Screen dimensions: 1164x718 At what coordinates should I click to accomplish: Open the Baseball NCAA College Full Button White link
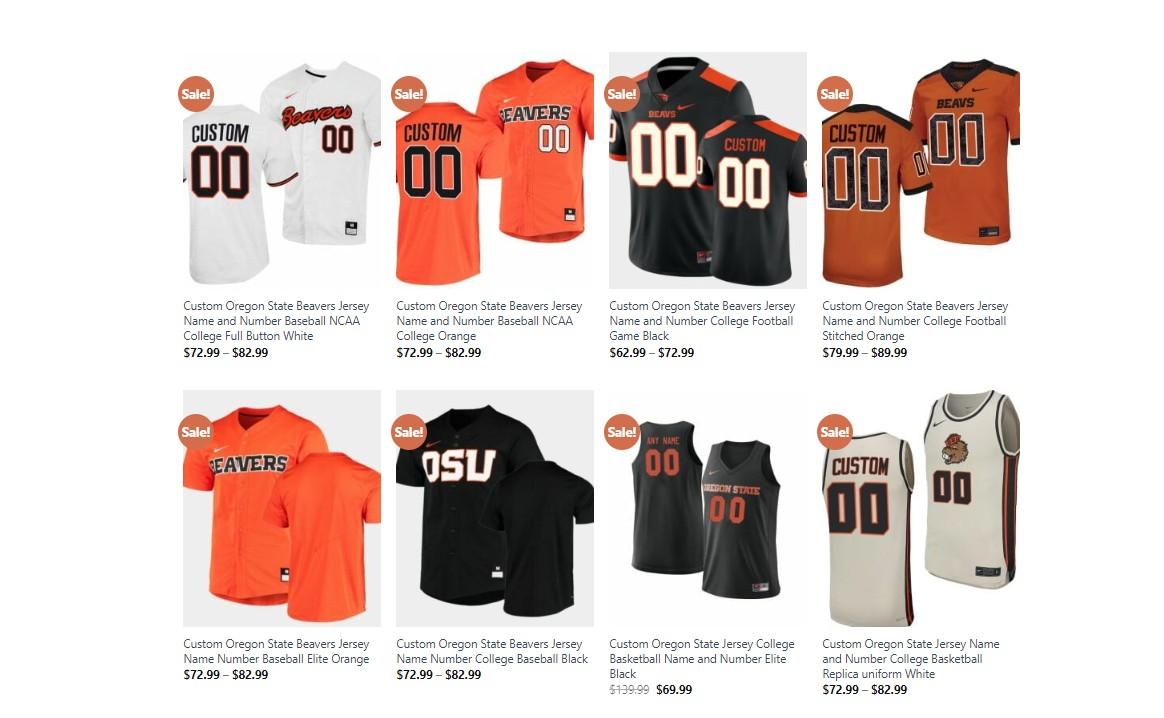[x=276, y=321]
